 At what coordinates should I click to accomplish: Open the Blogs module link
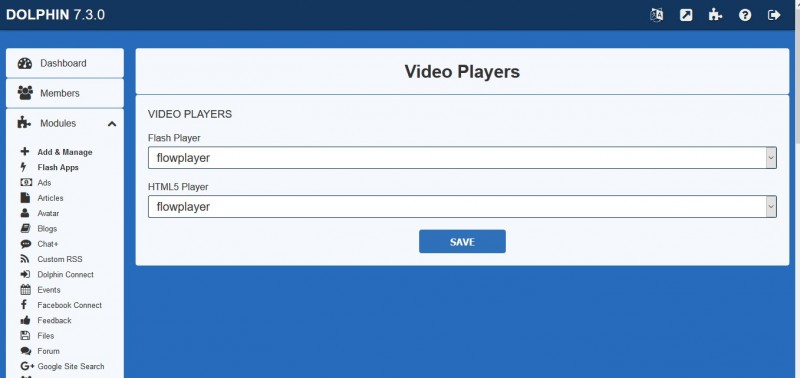(x=47, y=229)
